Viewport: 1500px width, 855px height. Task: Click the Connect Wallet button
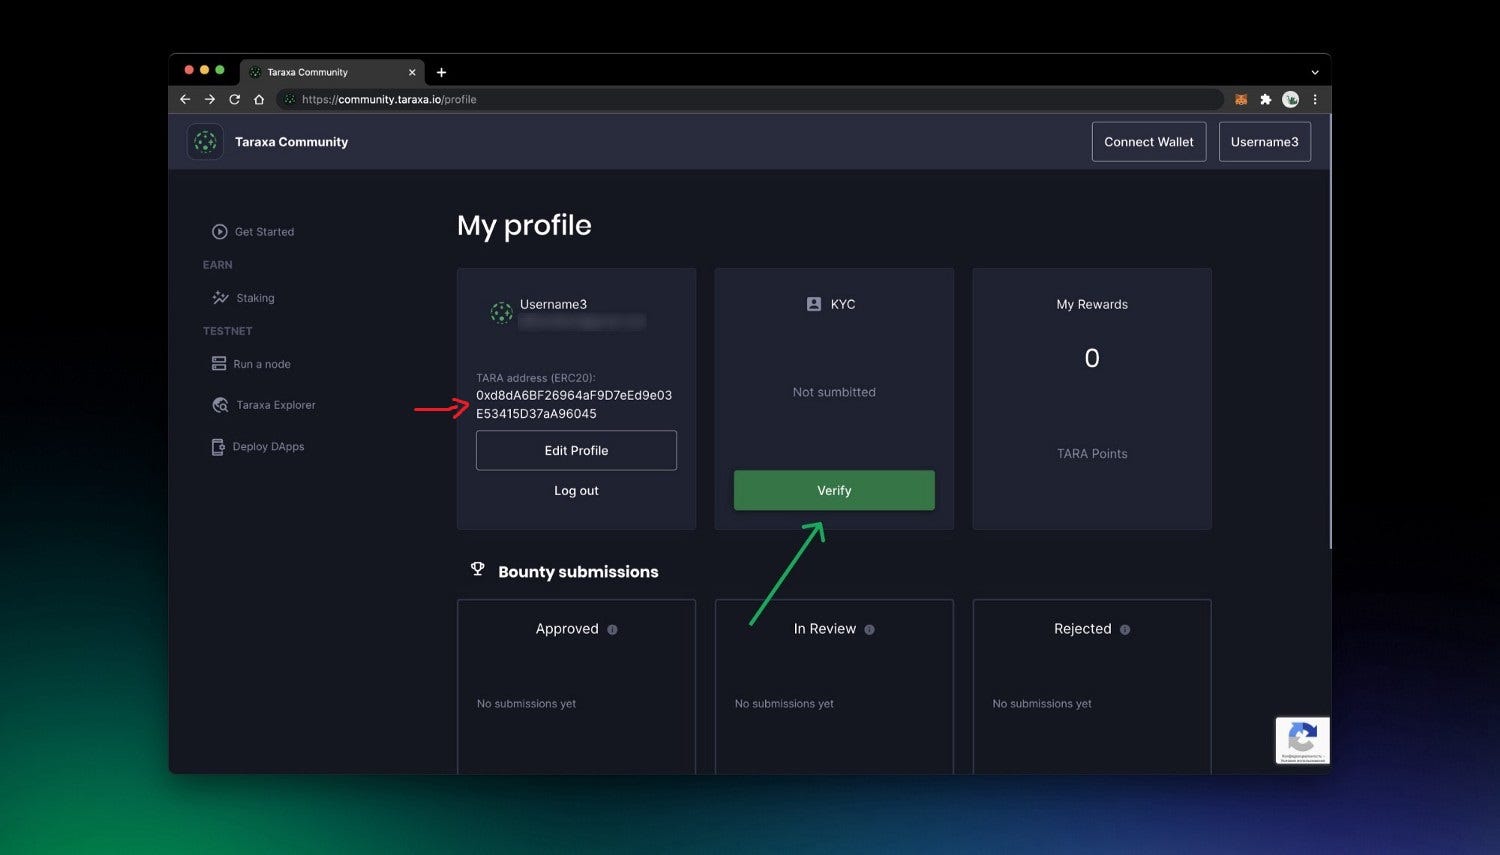1149,142
